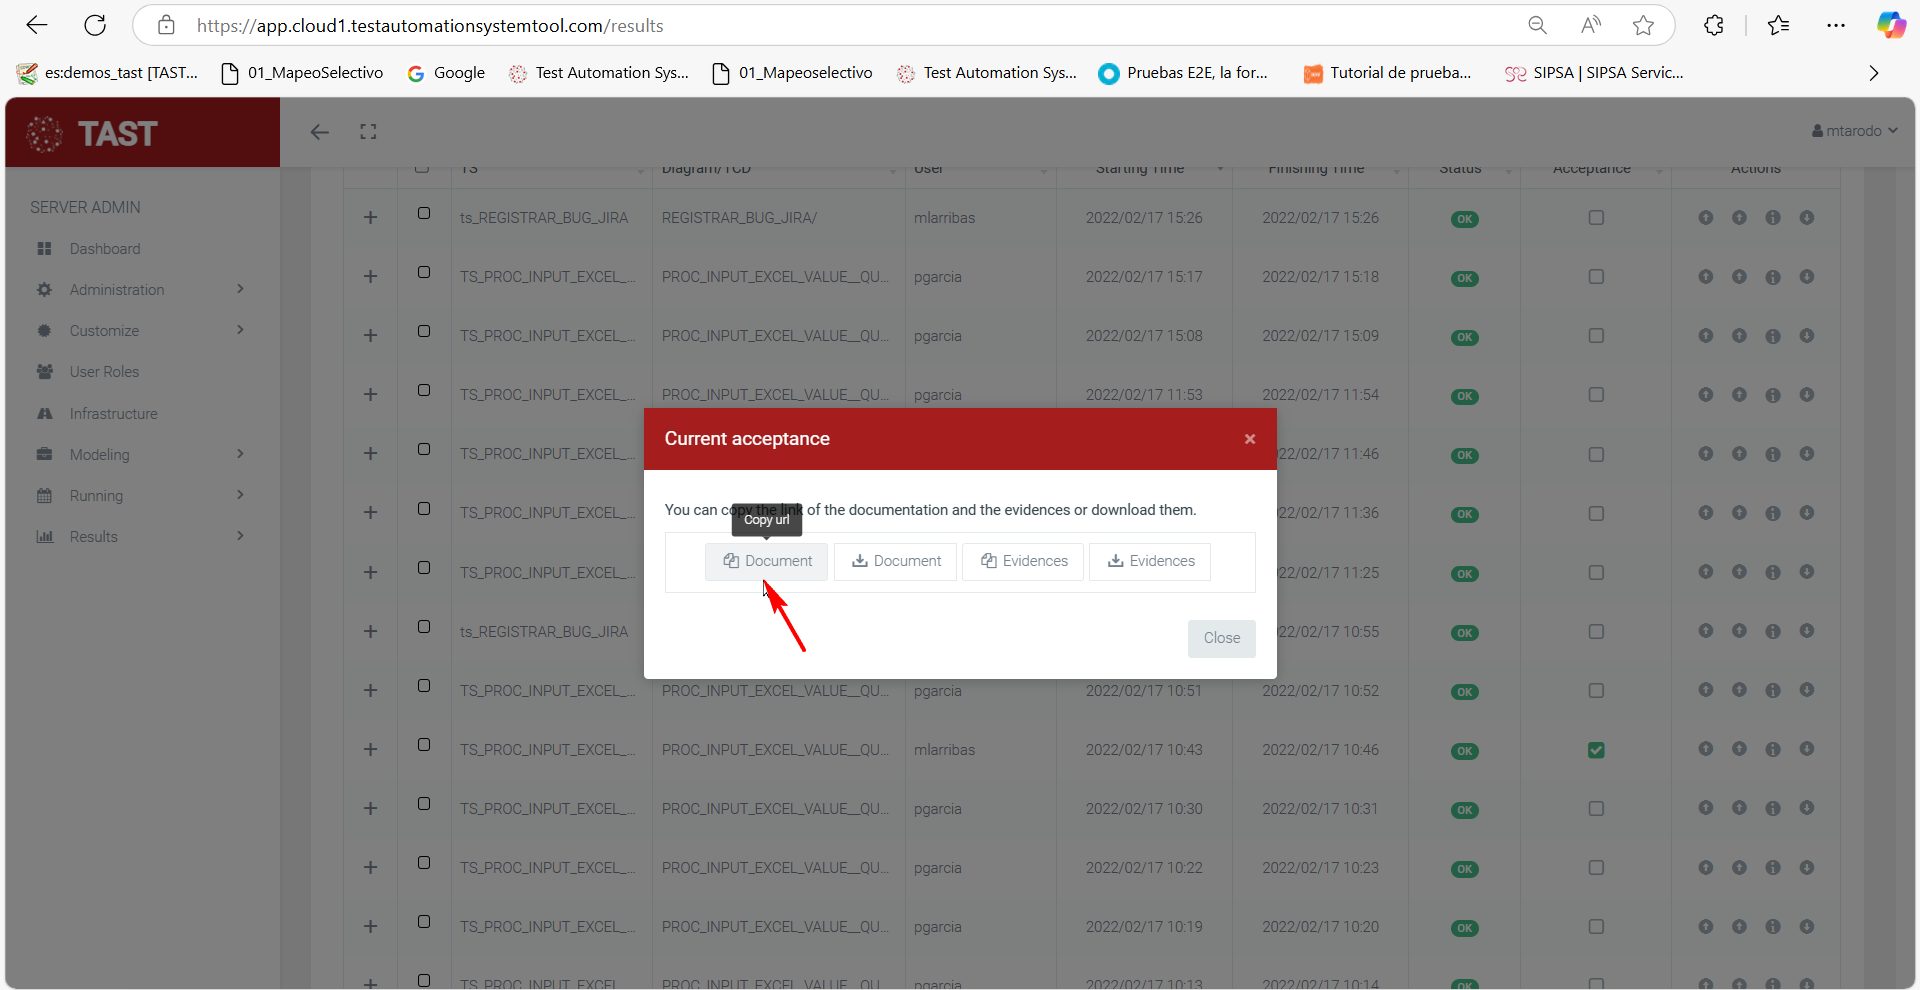Open Dashboard from the sidebar

click(x=105, y=249)
